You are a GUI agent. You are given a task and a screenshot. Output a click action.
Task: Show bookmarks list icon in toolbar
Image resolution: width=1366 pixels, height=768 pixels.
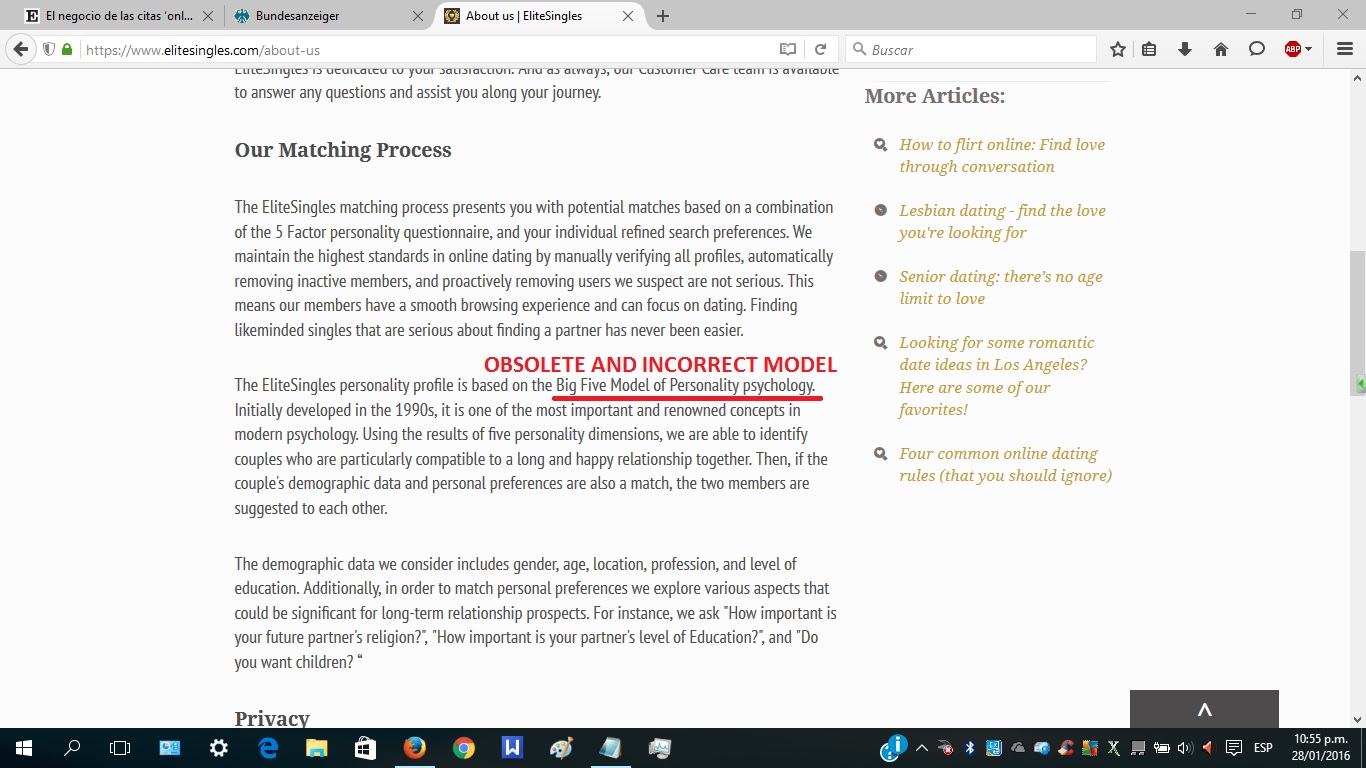[1150, 49]
